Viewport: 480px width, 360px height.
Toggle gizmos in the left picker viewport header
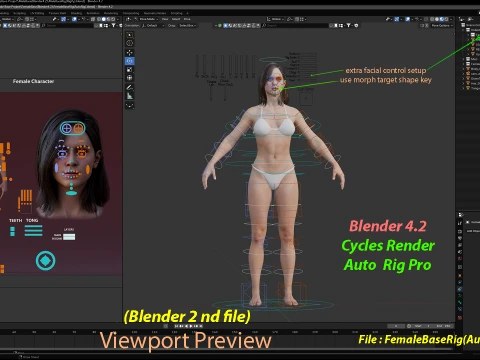click(63, 19)
